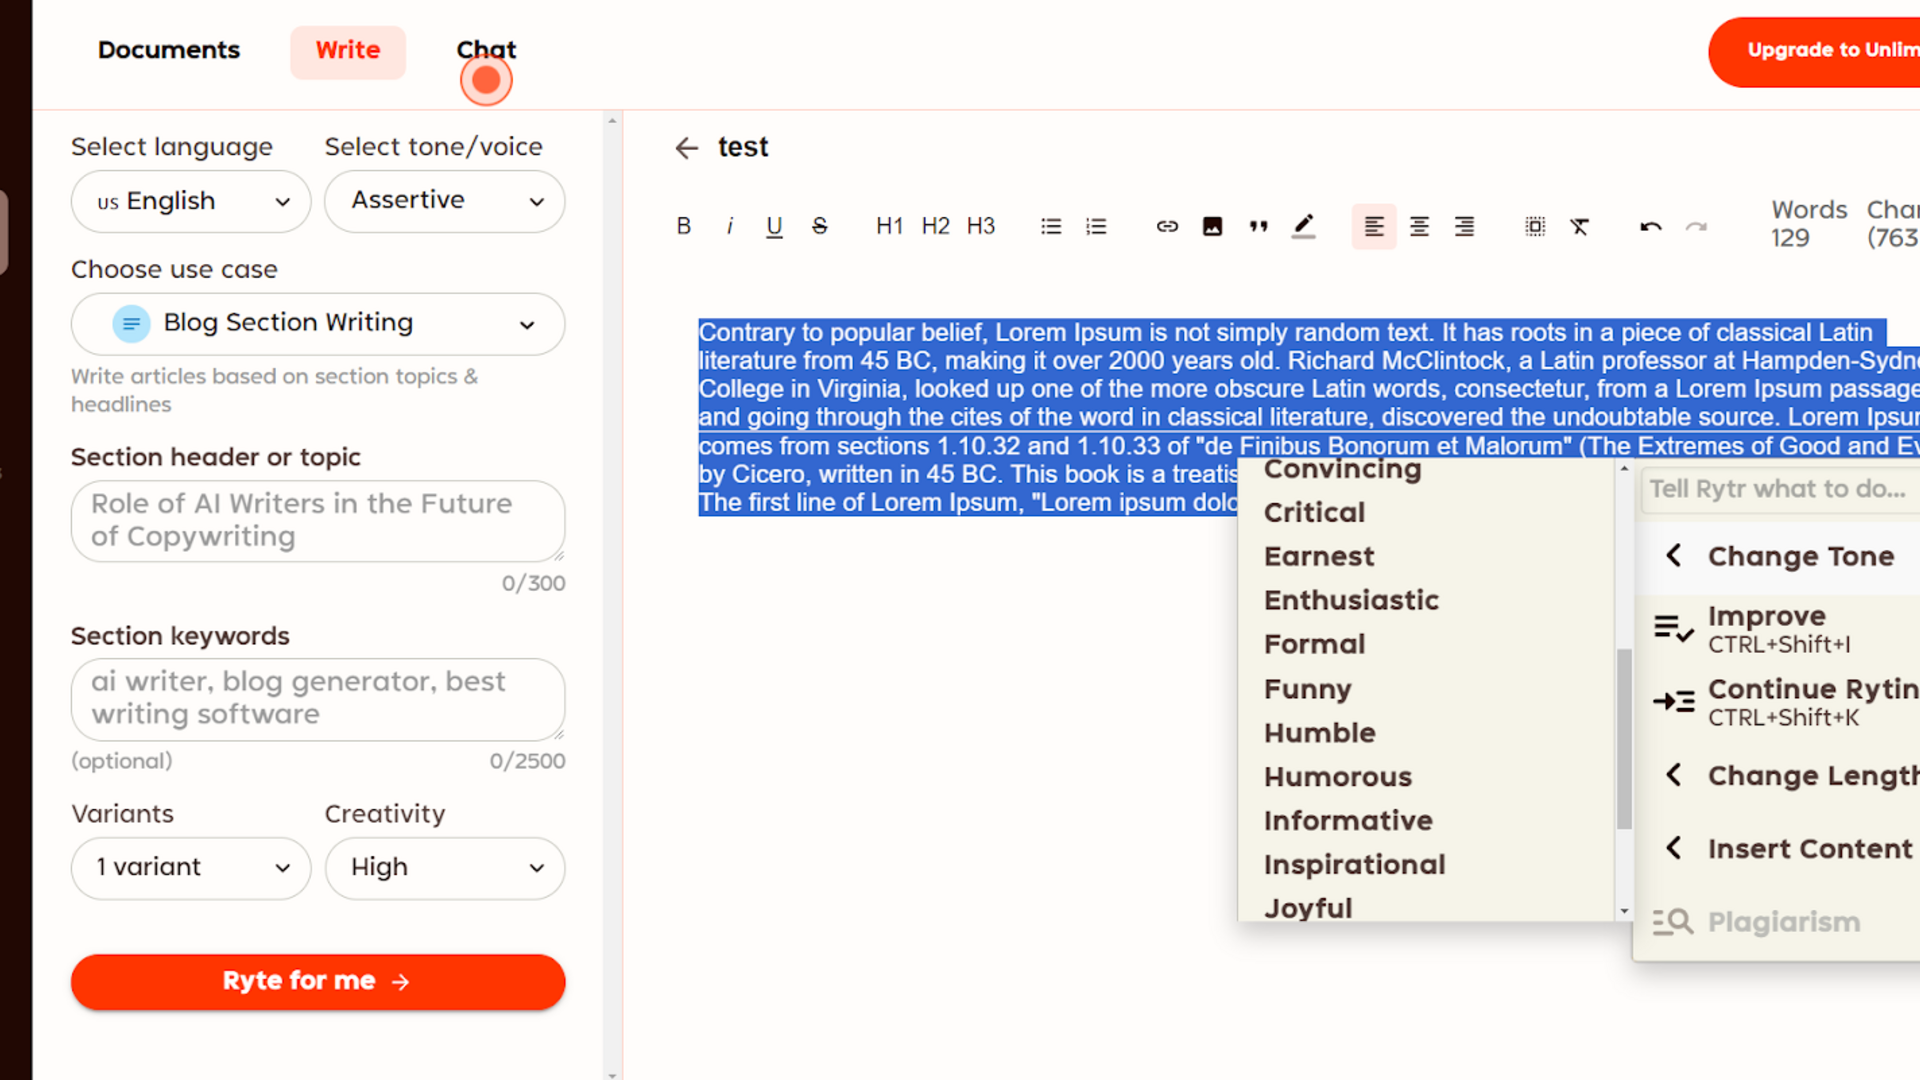
Task: Select the text highlight pen tool
Action: 1303,226
